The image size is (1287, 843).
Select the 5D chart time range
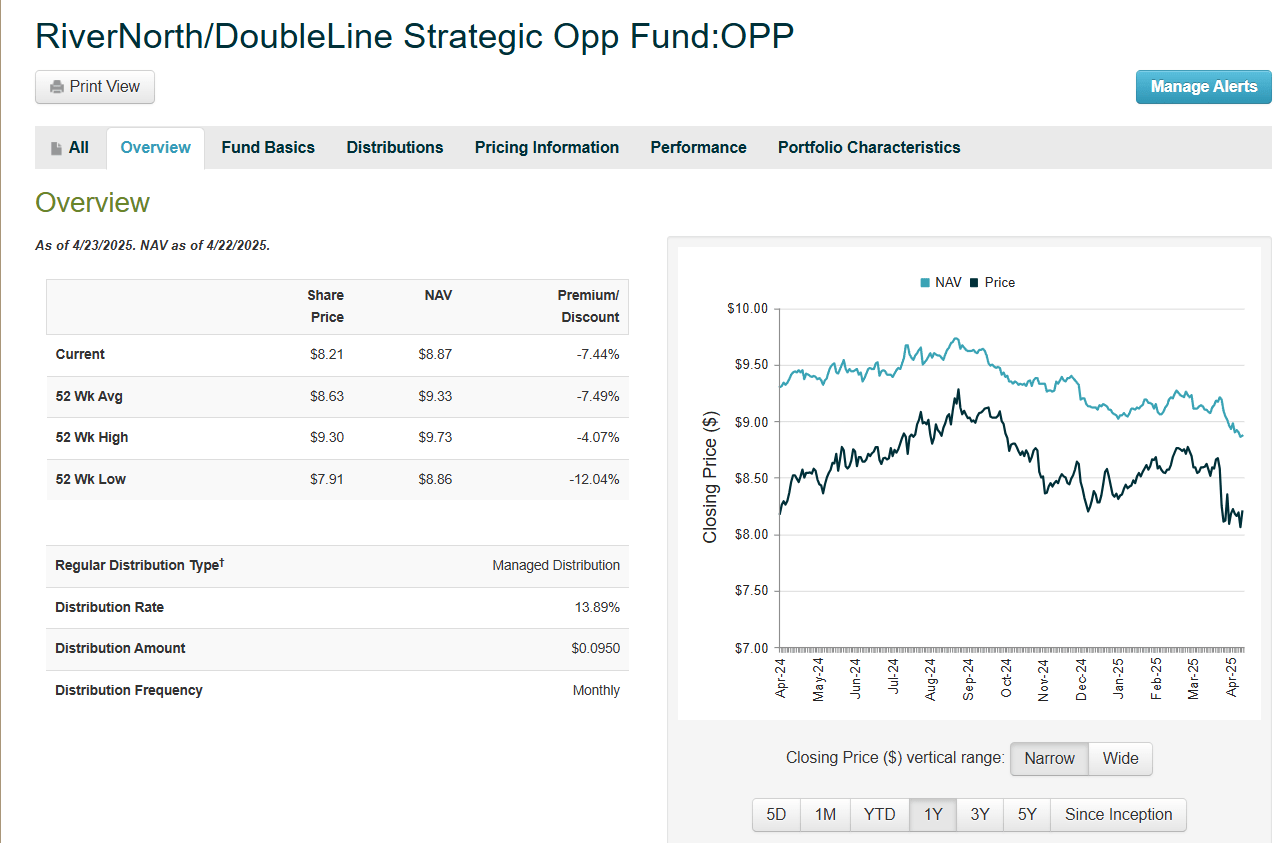tap(776, 814)
